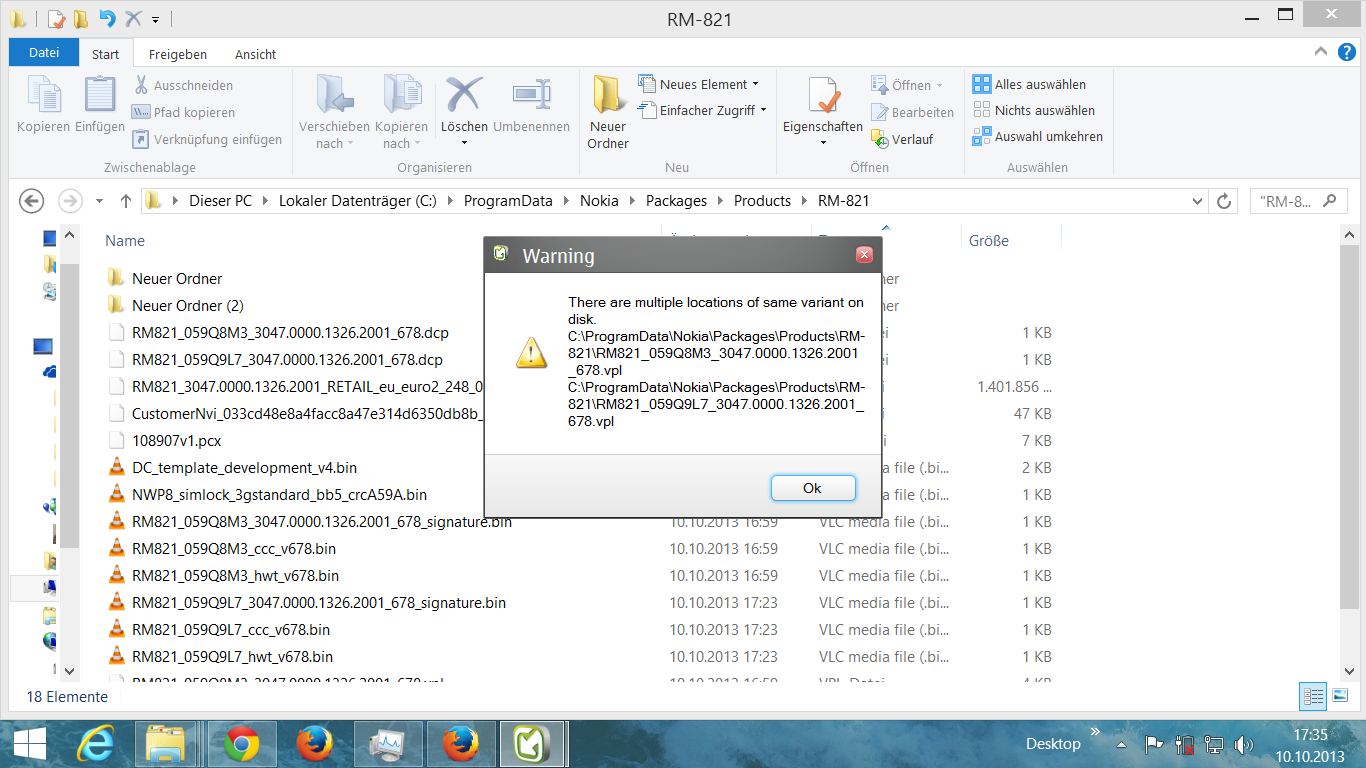Select file DC_template_development_v4.bin
The height and width of the screenshot is (768, 1366).
click(x=244, y=467)
